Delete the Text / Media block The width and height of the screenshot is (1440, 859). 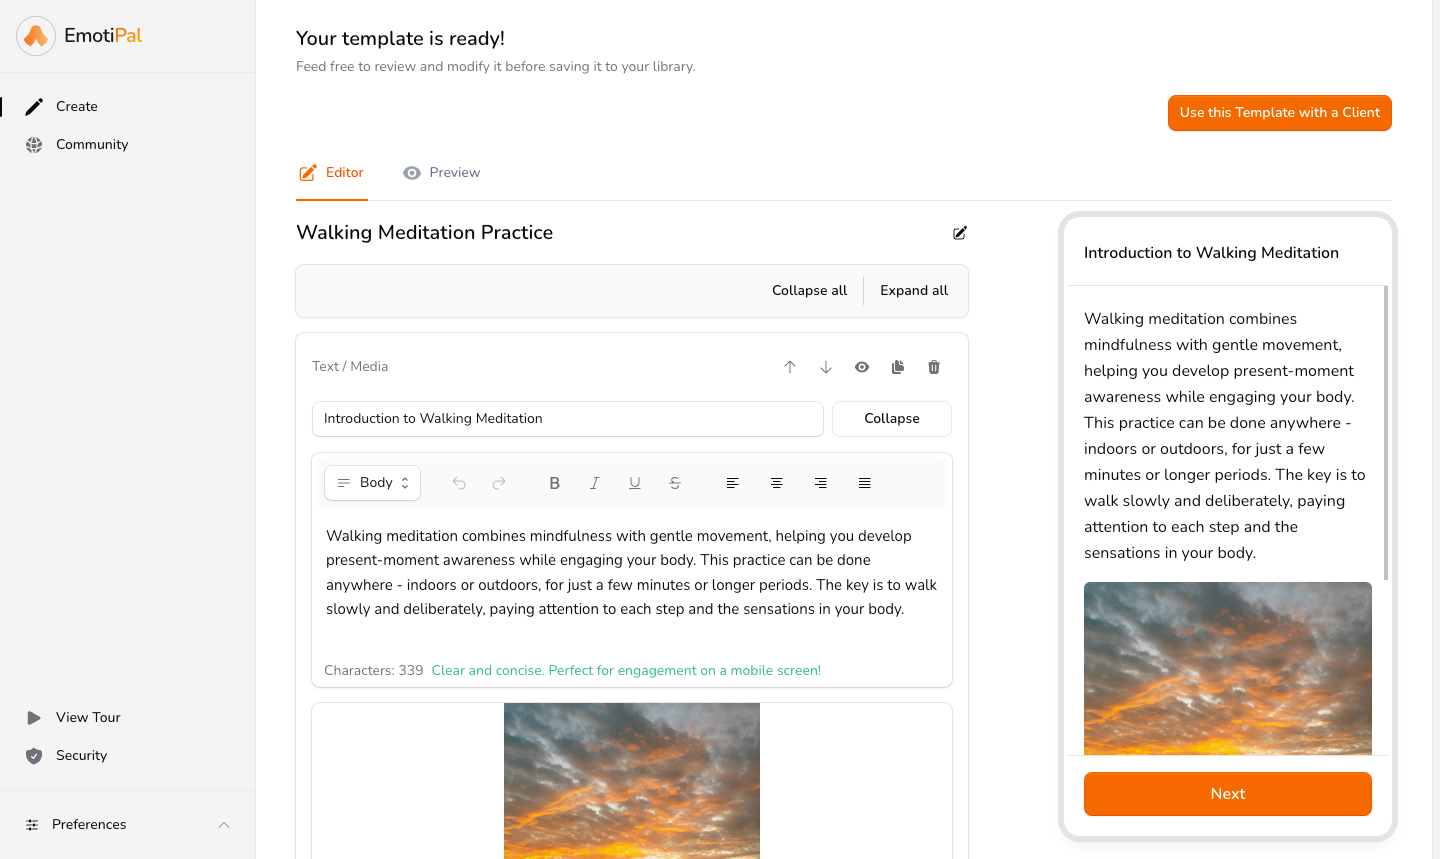point(934,367)
